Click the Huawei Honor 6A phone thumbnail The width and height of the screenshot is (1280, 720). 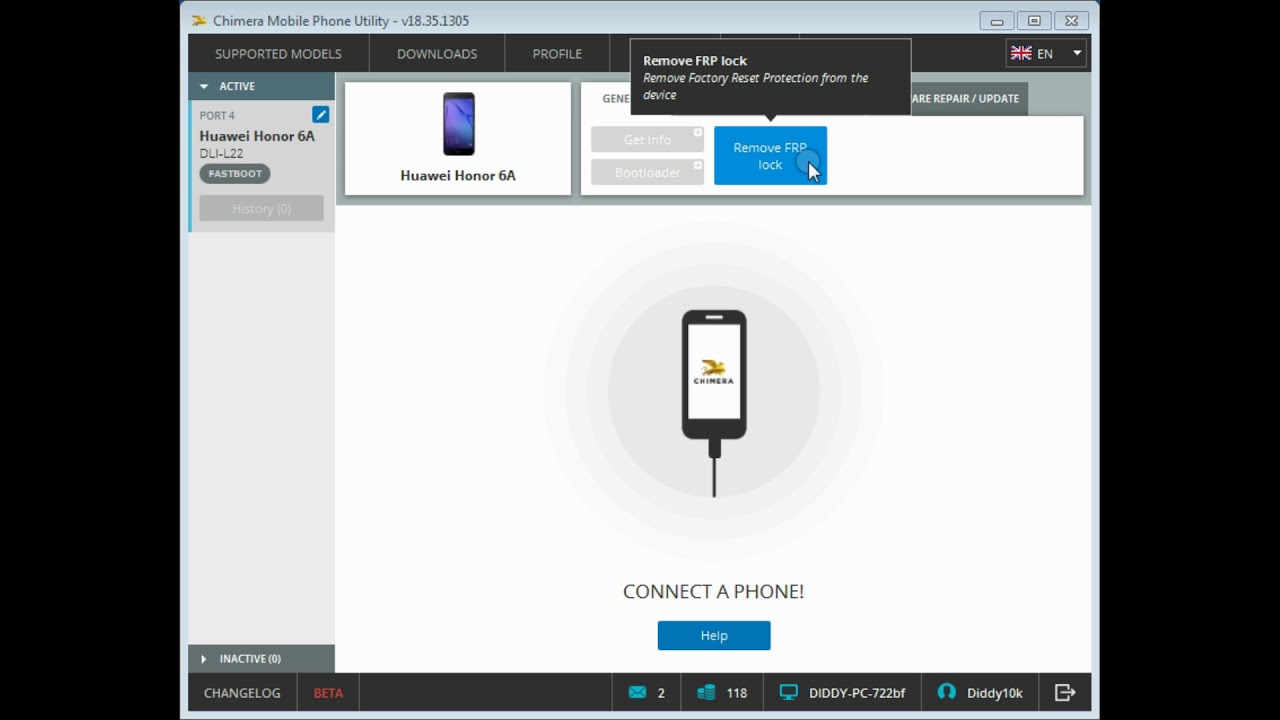coord(459,124)
